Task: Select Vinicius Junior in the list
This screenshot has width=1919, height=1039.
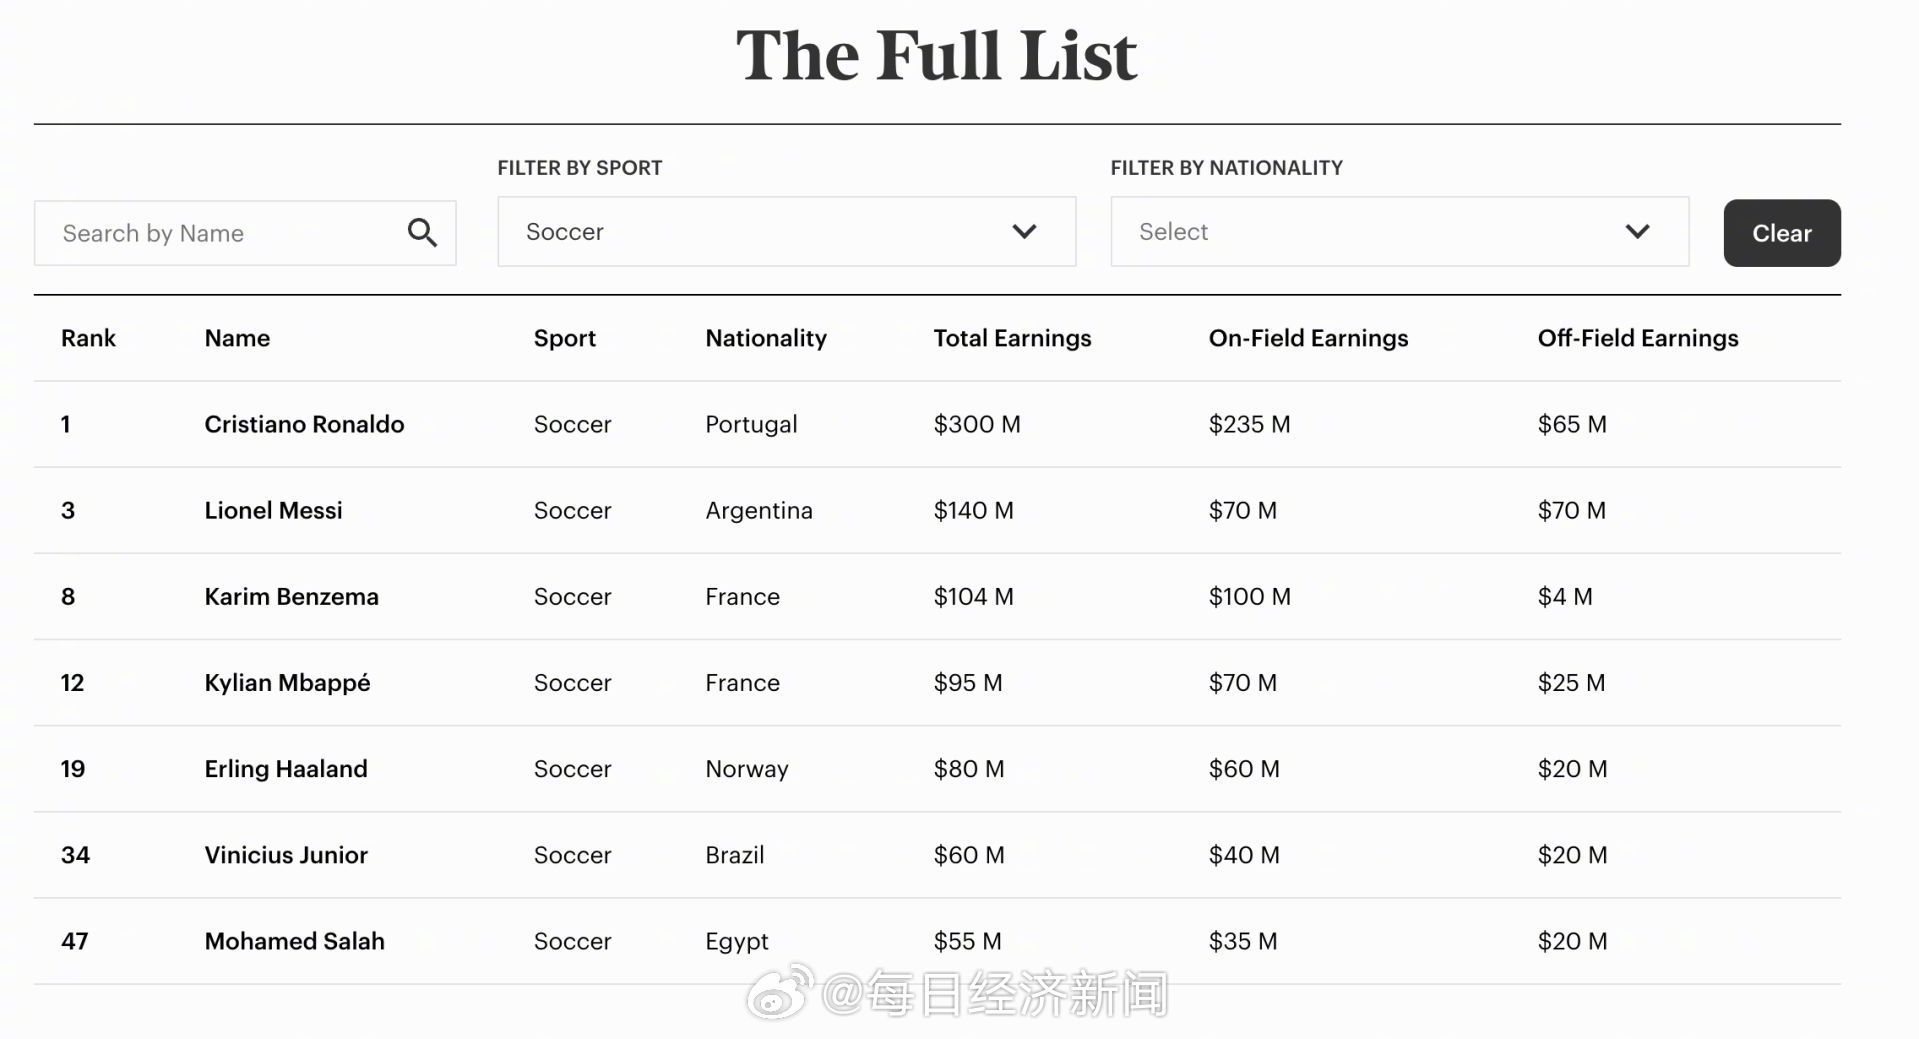Action: pyautogui.click(x=286, y=854)
